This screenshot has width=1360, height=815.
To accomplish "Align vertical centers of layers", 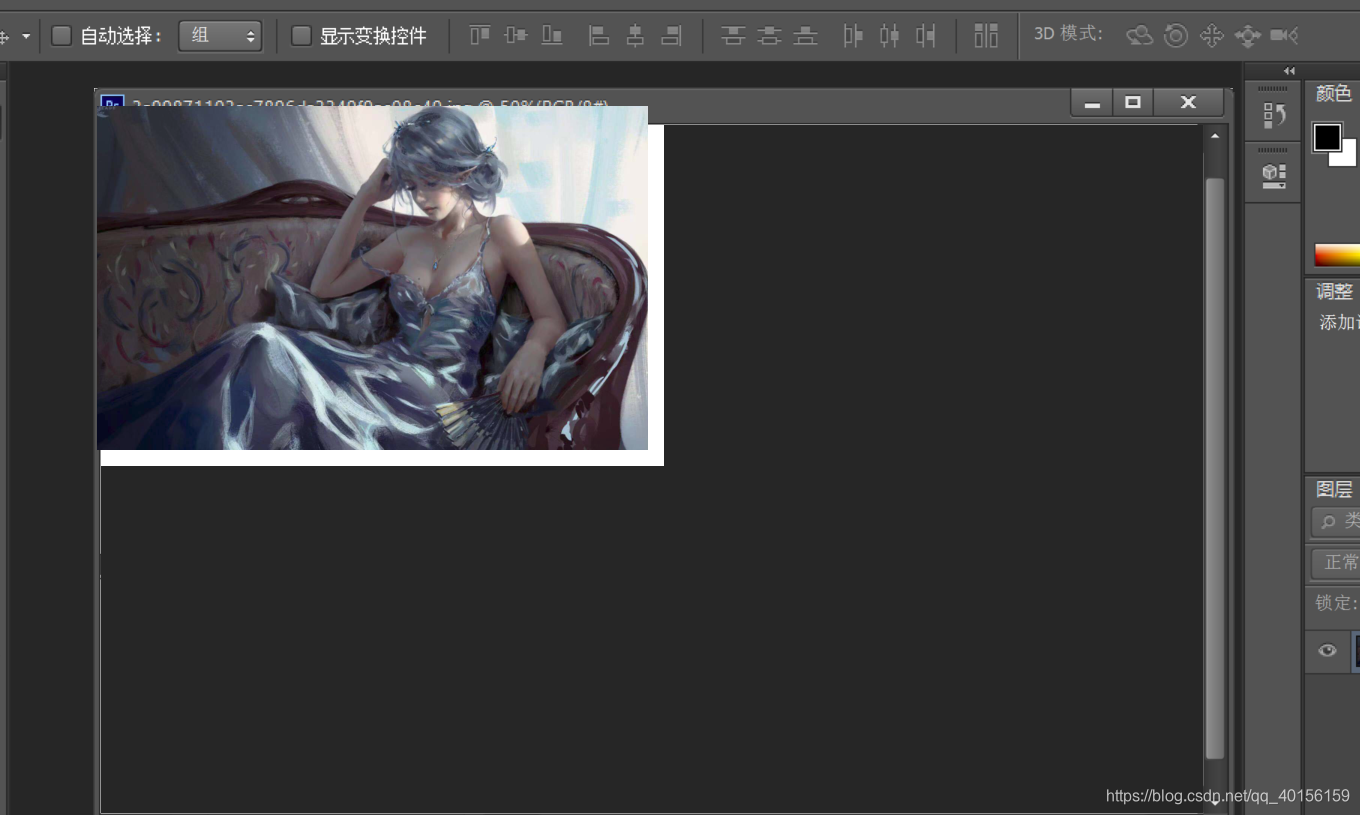I will (516, 36).
